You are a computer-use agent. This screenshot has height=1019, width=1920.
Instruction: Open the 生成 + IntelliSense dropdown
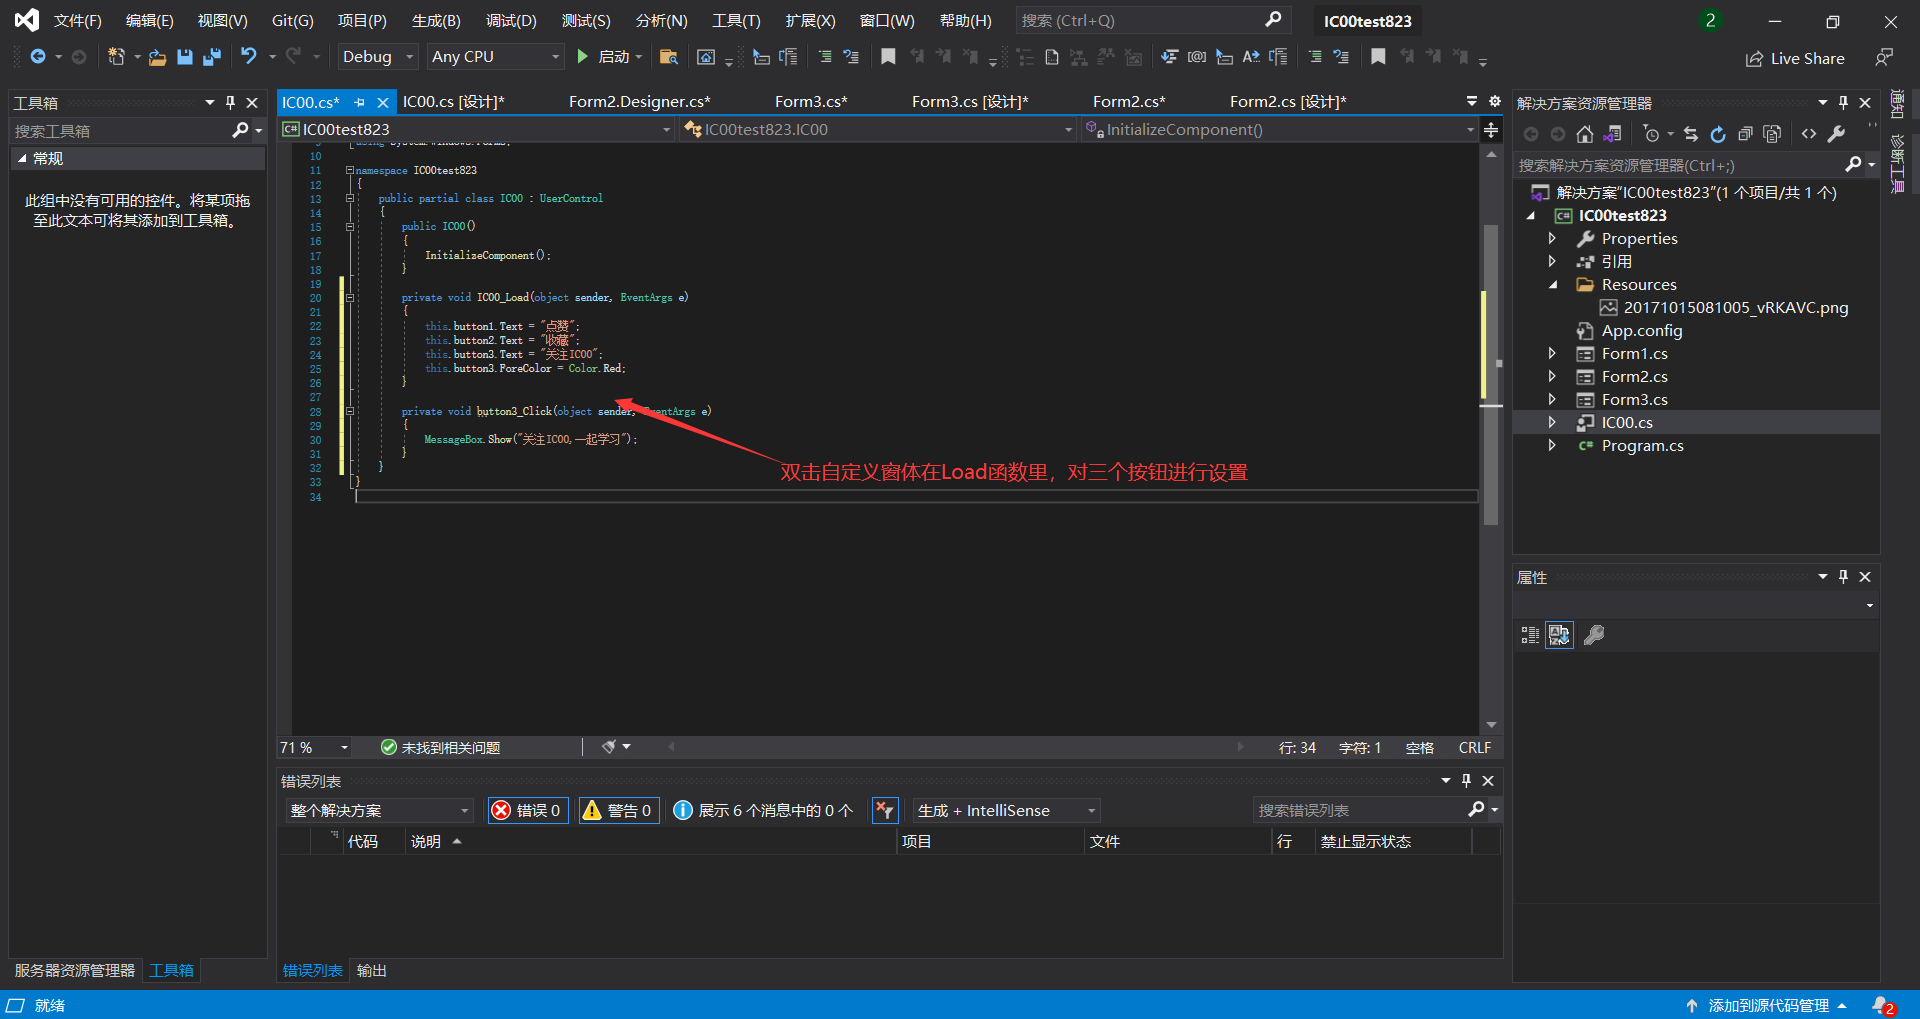(1006, 810)
